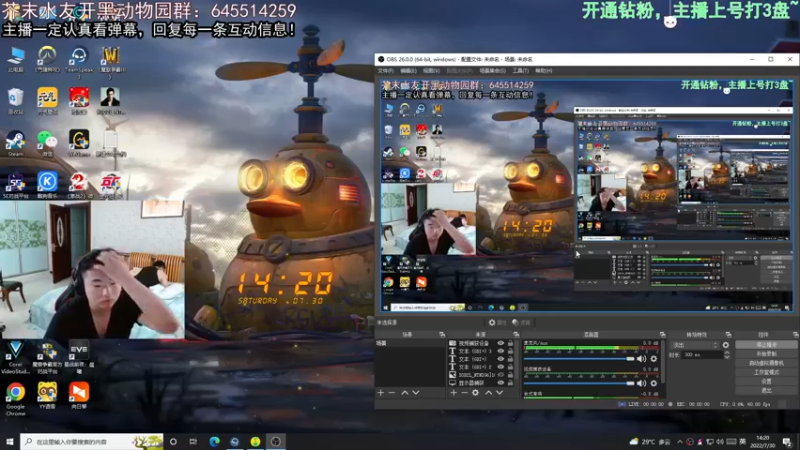Click the Stop Streaming button
This screenshot has width=800, height=450.
coord(766,345)
